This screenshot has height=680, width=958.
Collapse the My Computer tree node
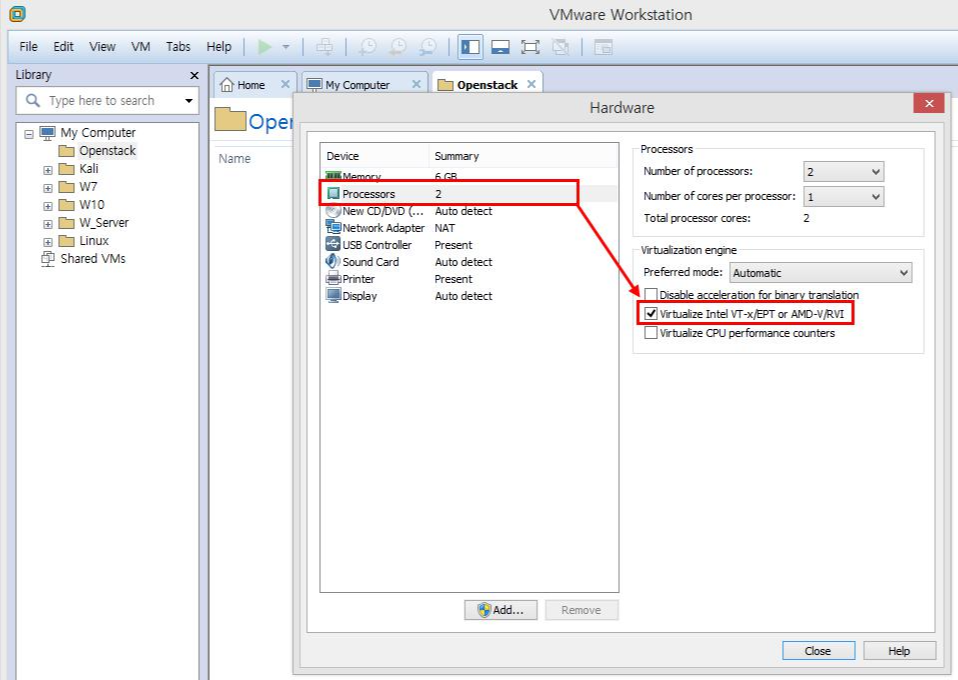(29, 134)
